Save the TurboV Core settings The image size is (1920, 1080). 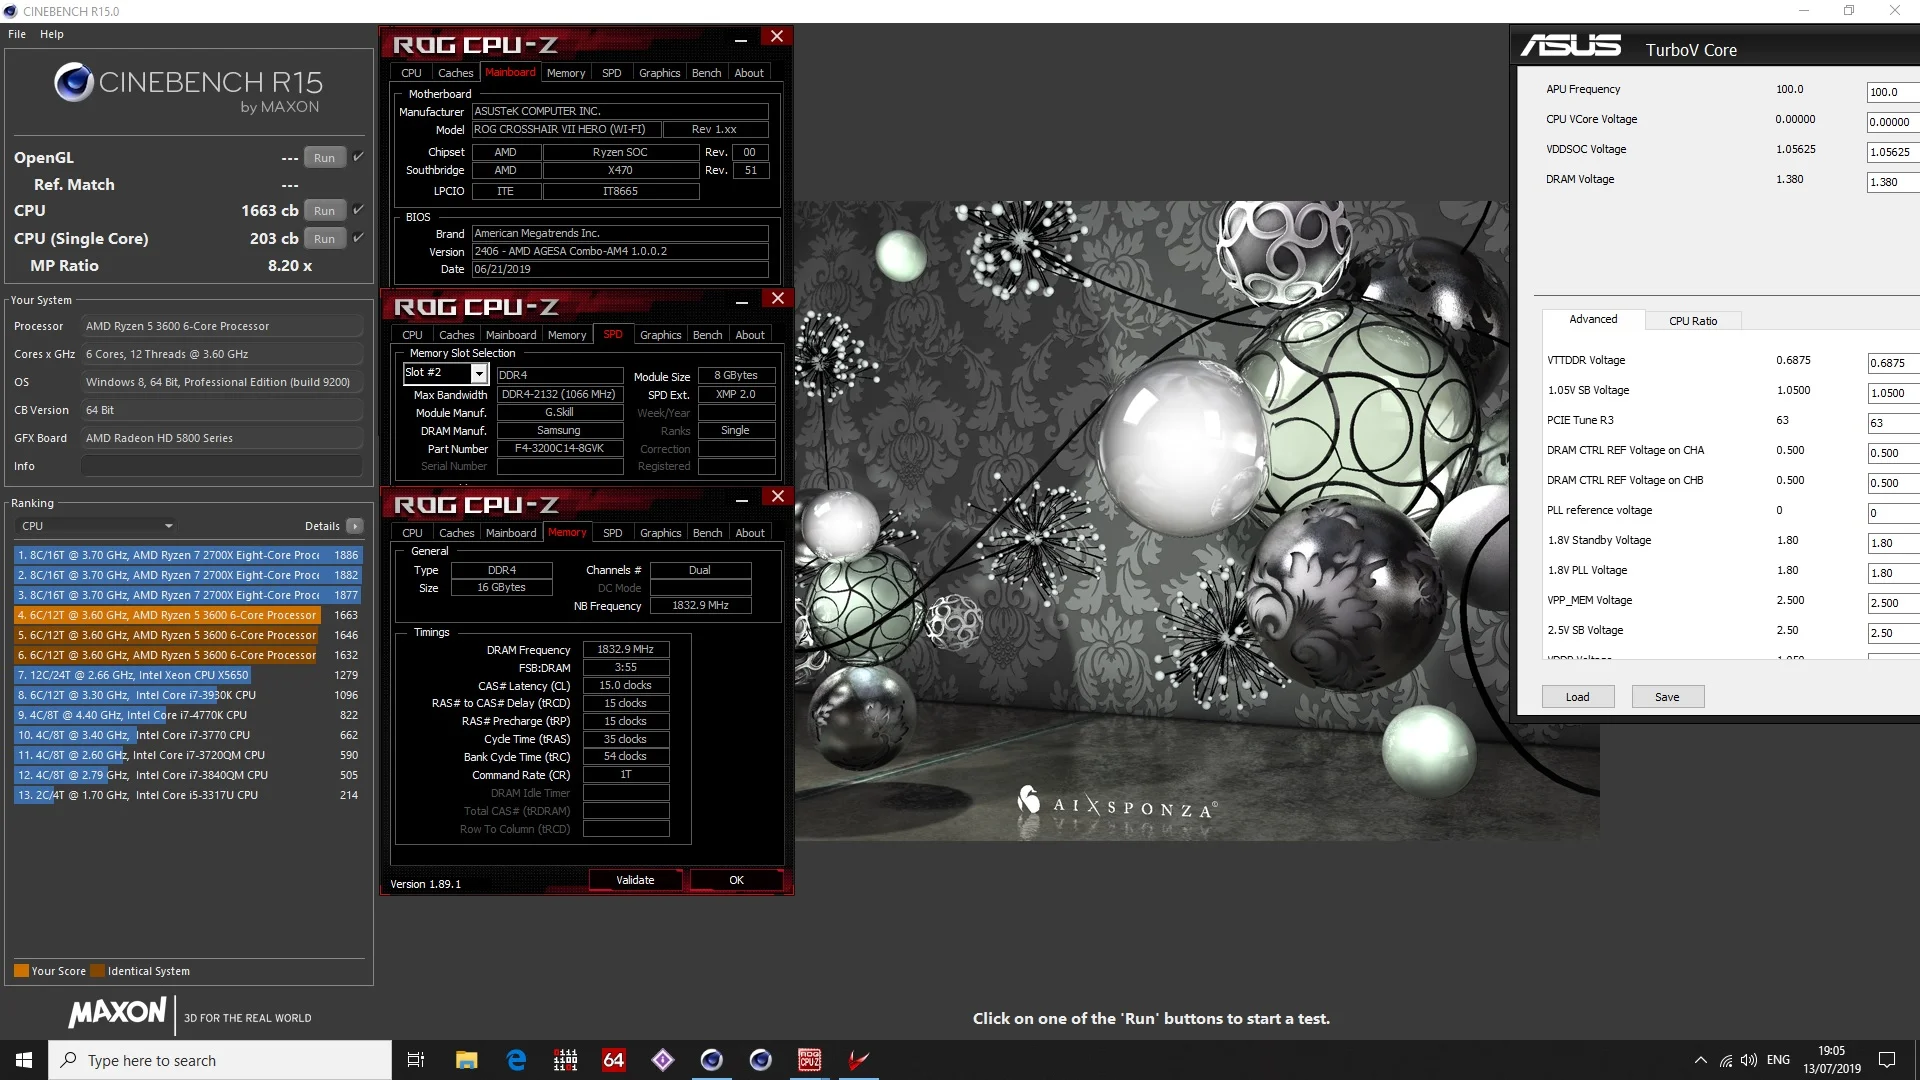point(1667,697)
